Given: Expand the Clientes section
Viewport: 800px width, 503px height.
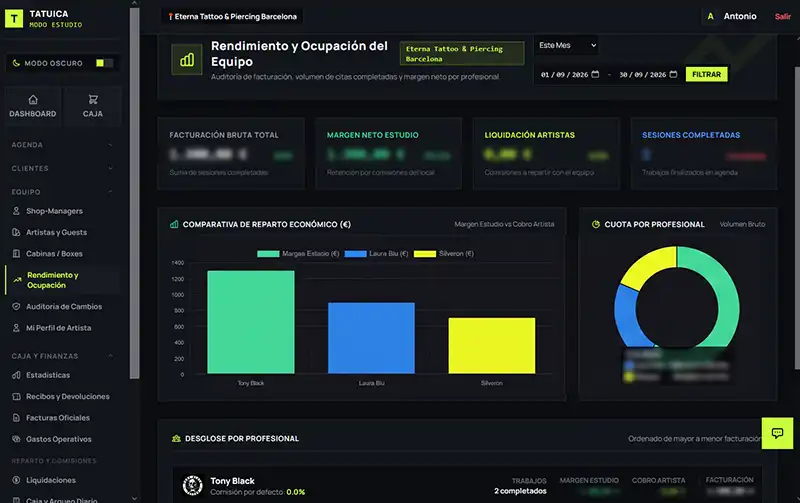Looking at the screenshot, I should (x=62, y=168).
